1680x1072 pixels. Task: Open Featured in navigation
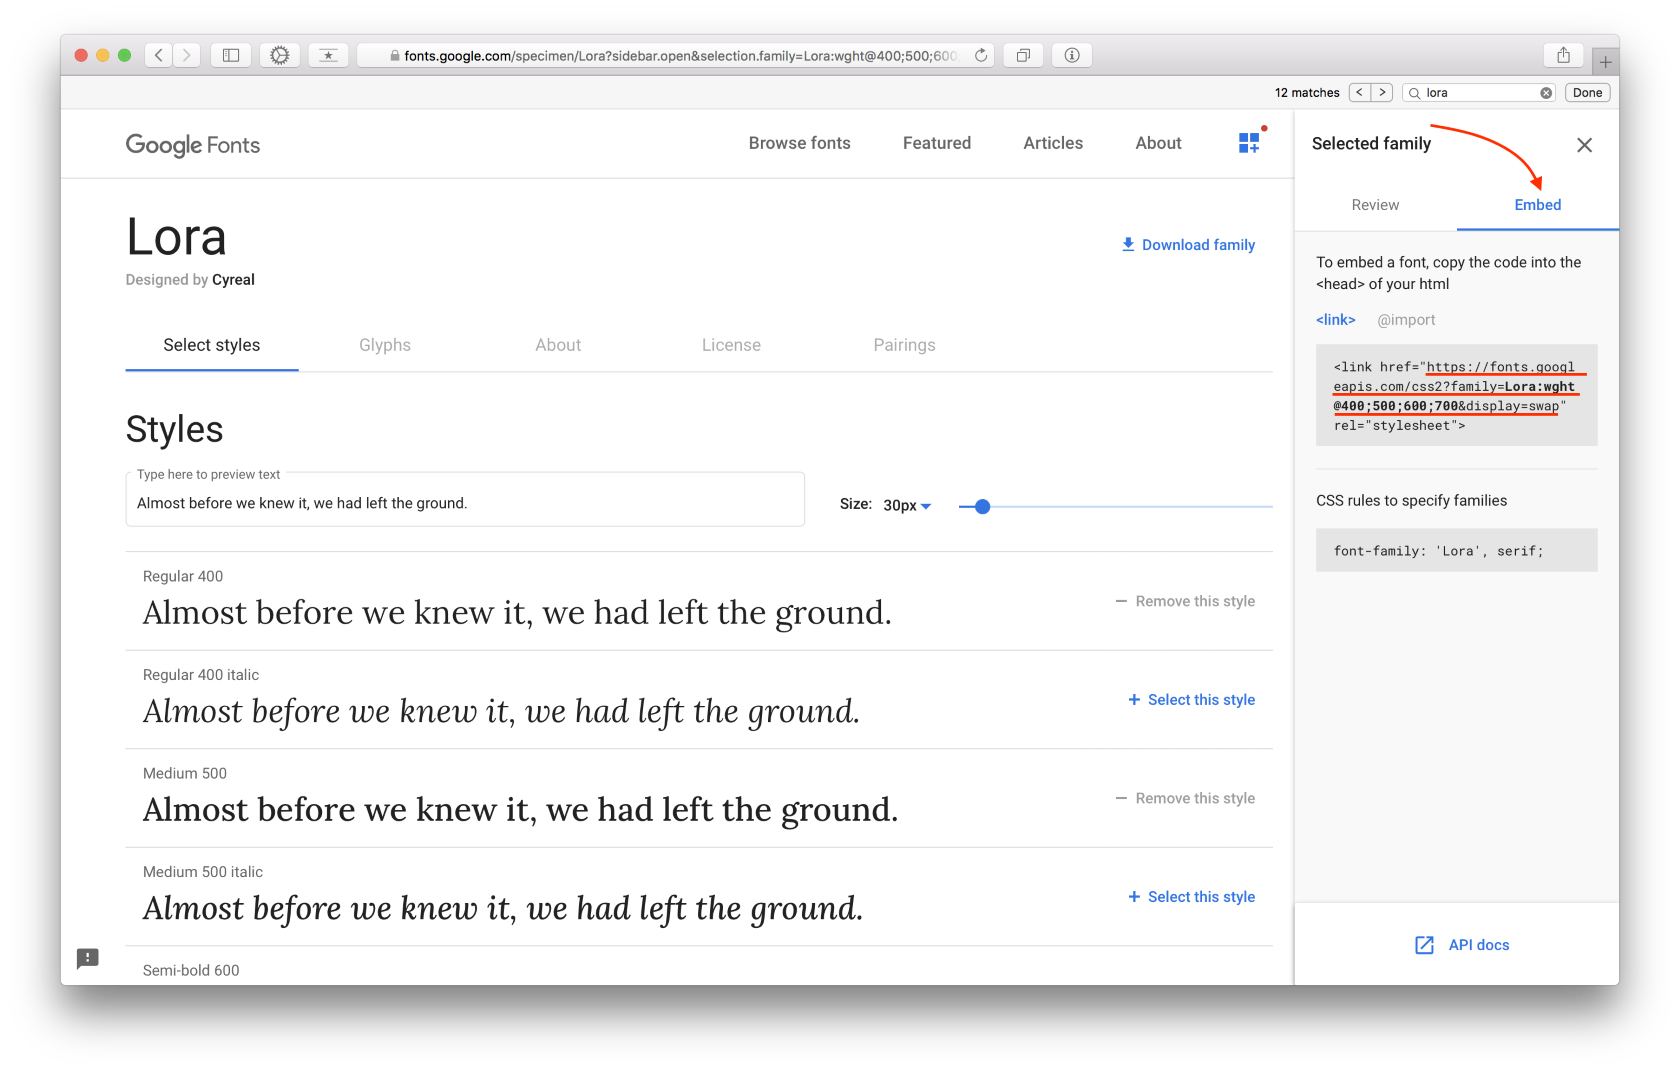pos(936,143)
